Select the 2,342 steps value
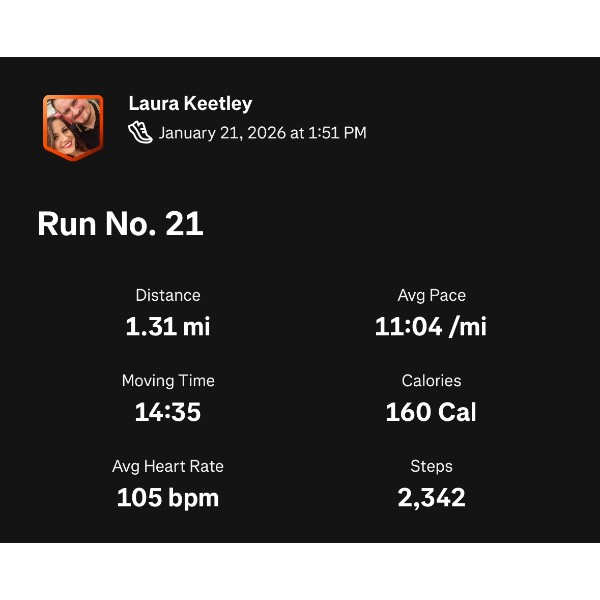Image resolution: width=600 pixels, height=600 pixels. [431, 497]
